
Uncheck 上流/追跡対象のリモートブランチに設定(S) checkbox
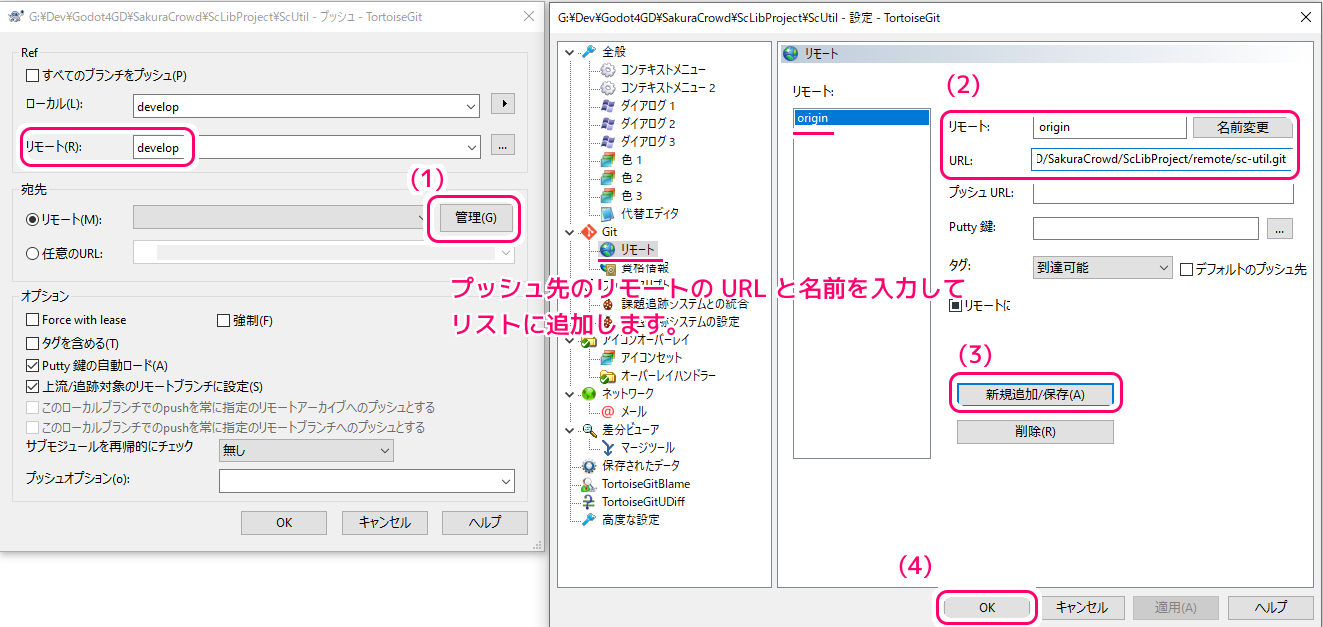click(33, 386)
